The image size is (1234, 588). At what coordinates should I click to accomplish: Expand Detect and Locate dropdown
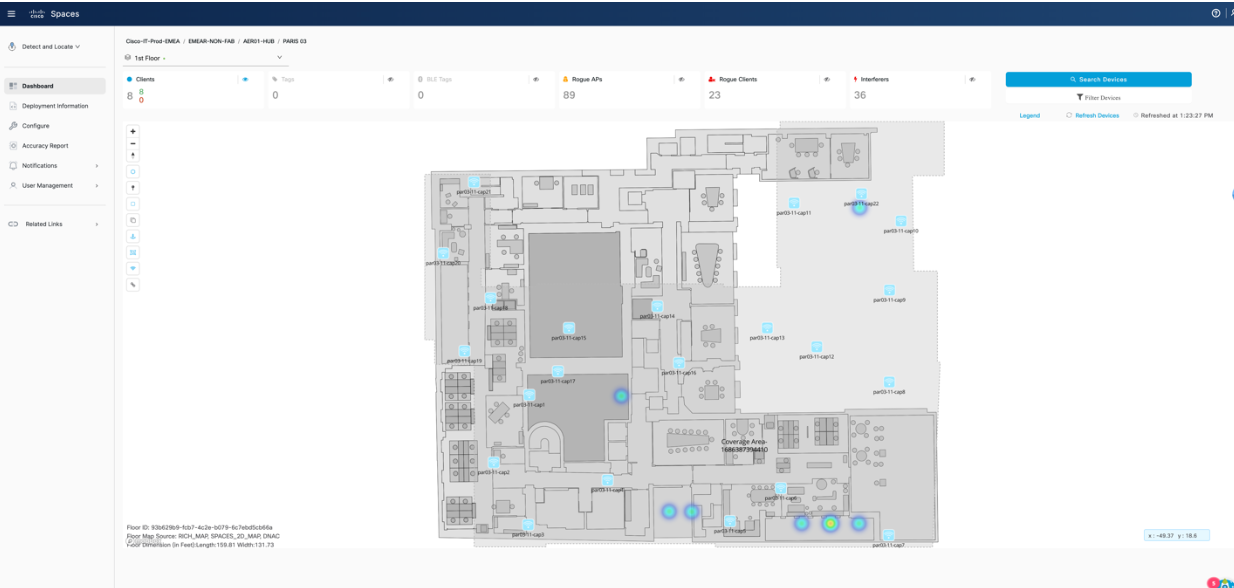coord(45,46)
